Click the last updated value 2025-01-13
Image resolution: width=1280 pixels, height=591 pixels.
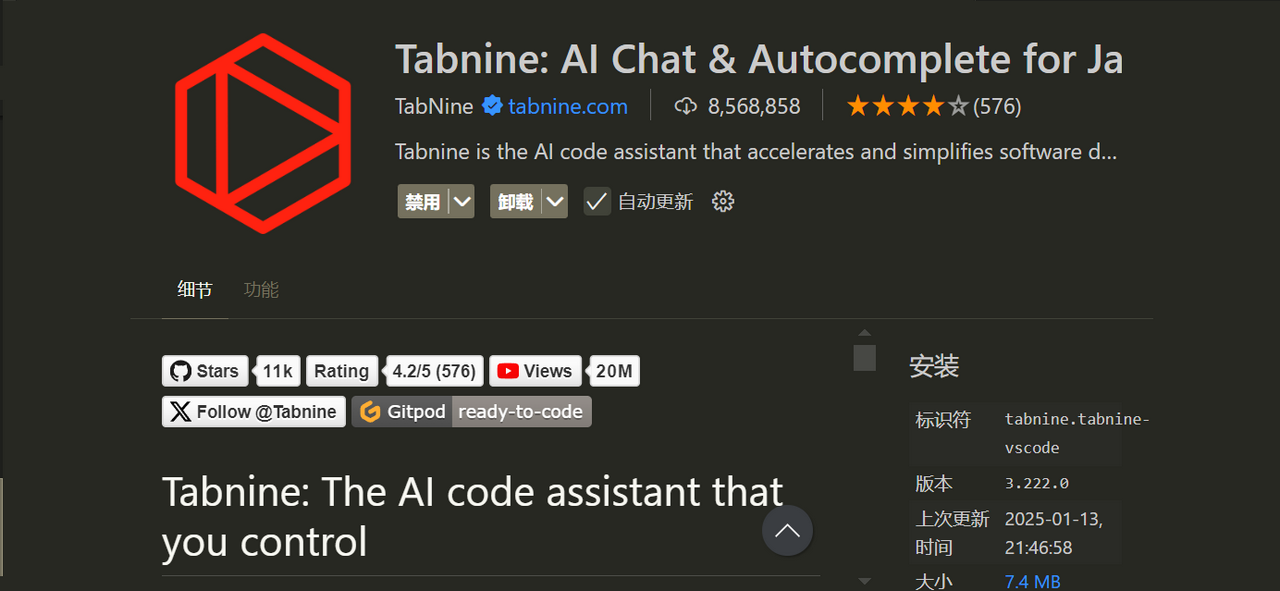pyautogui.click(x=1054, y=534)
